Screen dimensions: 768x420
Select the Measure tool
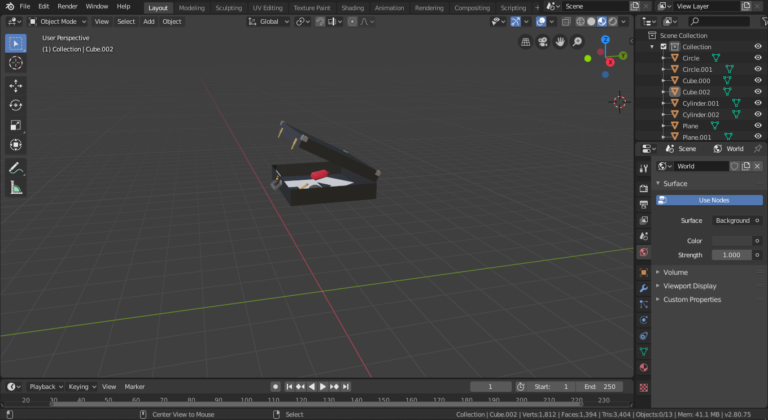pos(16,187)
